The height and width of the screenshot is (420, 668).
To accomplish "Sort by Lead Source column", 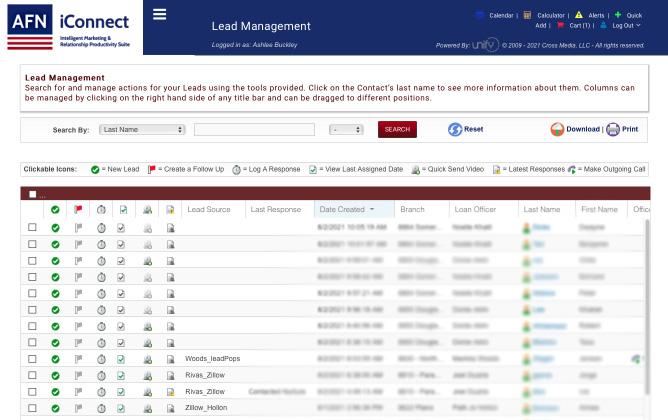I will pos(209,210).
